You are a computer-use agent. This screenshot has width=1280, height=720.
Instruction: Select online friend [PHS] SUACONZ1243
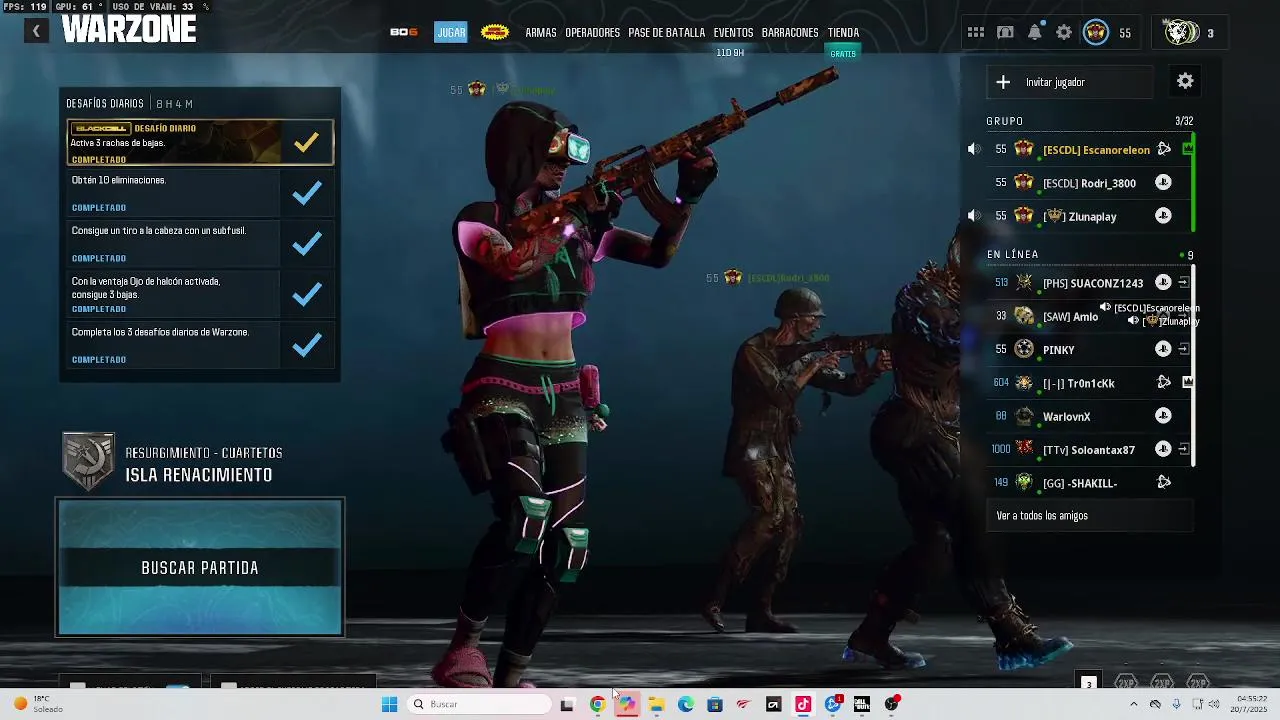(1088, 283)
